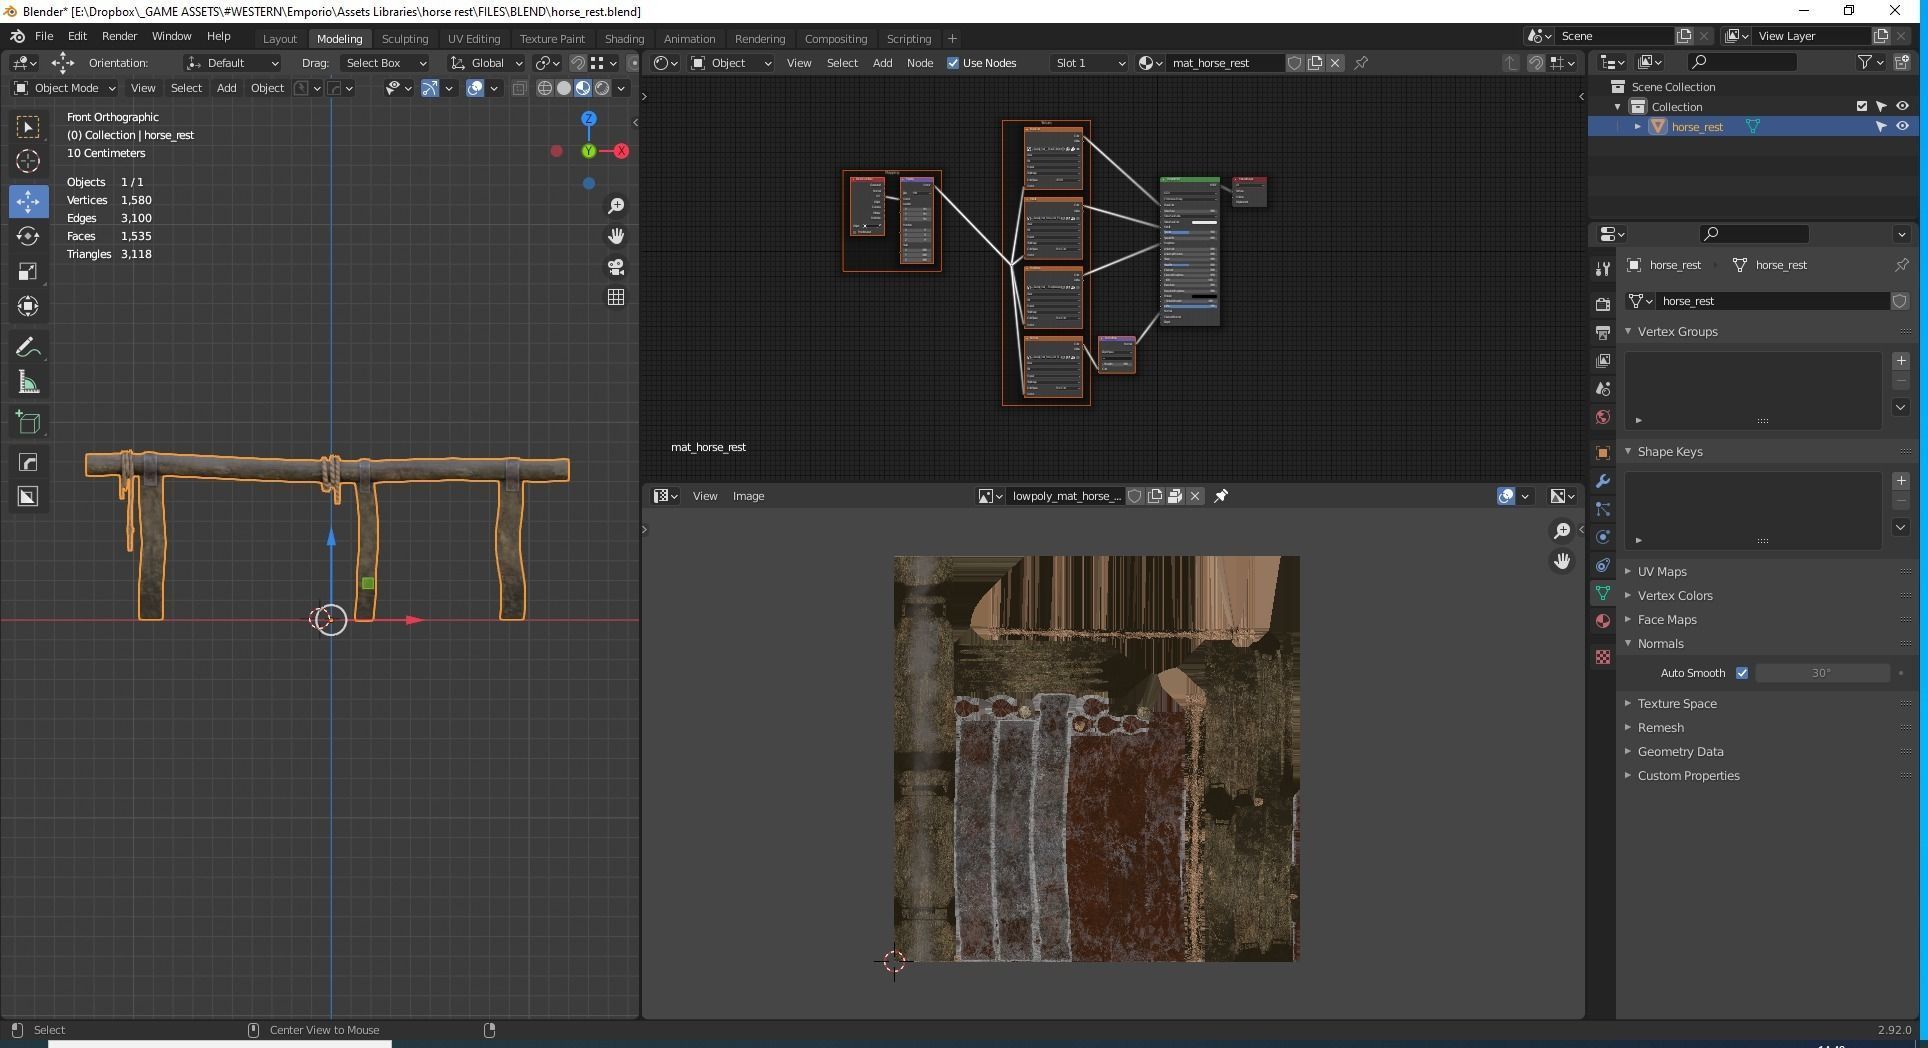Disable the Use Nodes checkbox
The image size is (1928, 1048).
coord(953,63)
